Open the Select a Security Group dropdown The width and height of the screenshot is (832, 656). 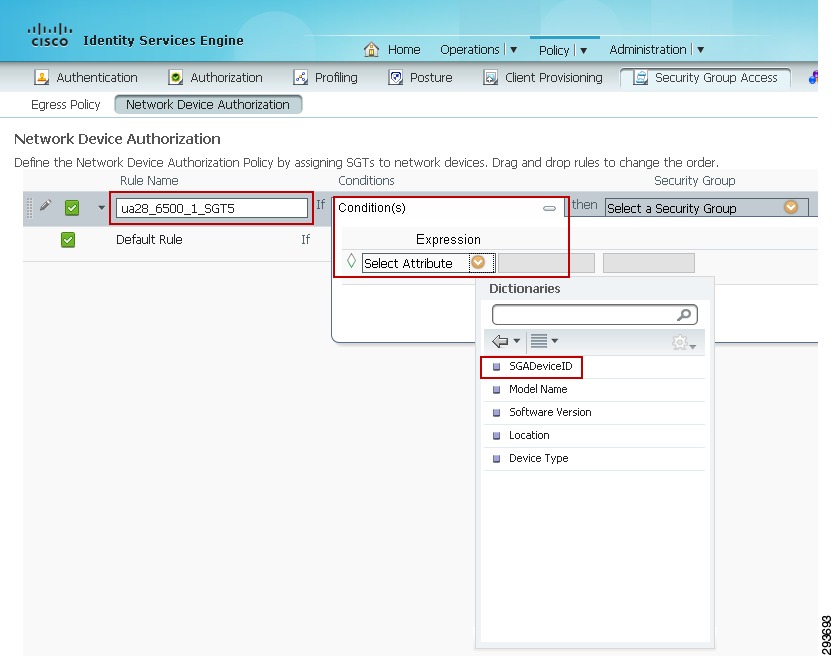(707, 208)
